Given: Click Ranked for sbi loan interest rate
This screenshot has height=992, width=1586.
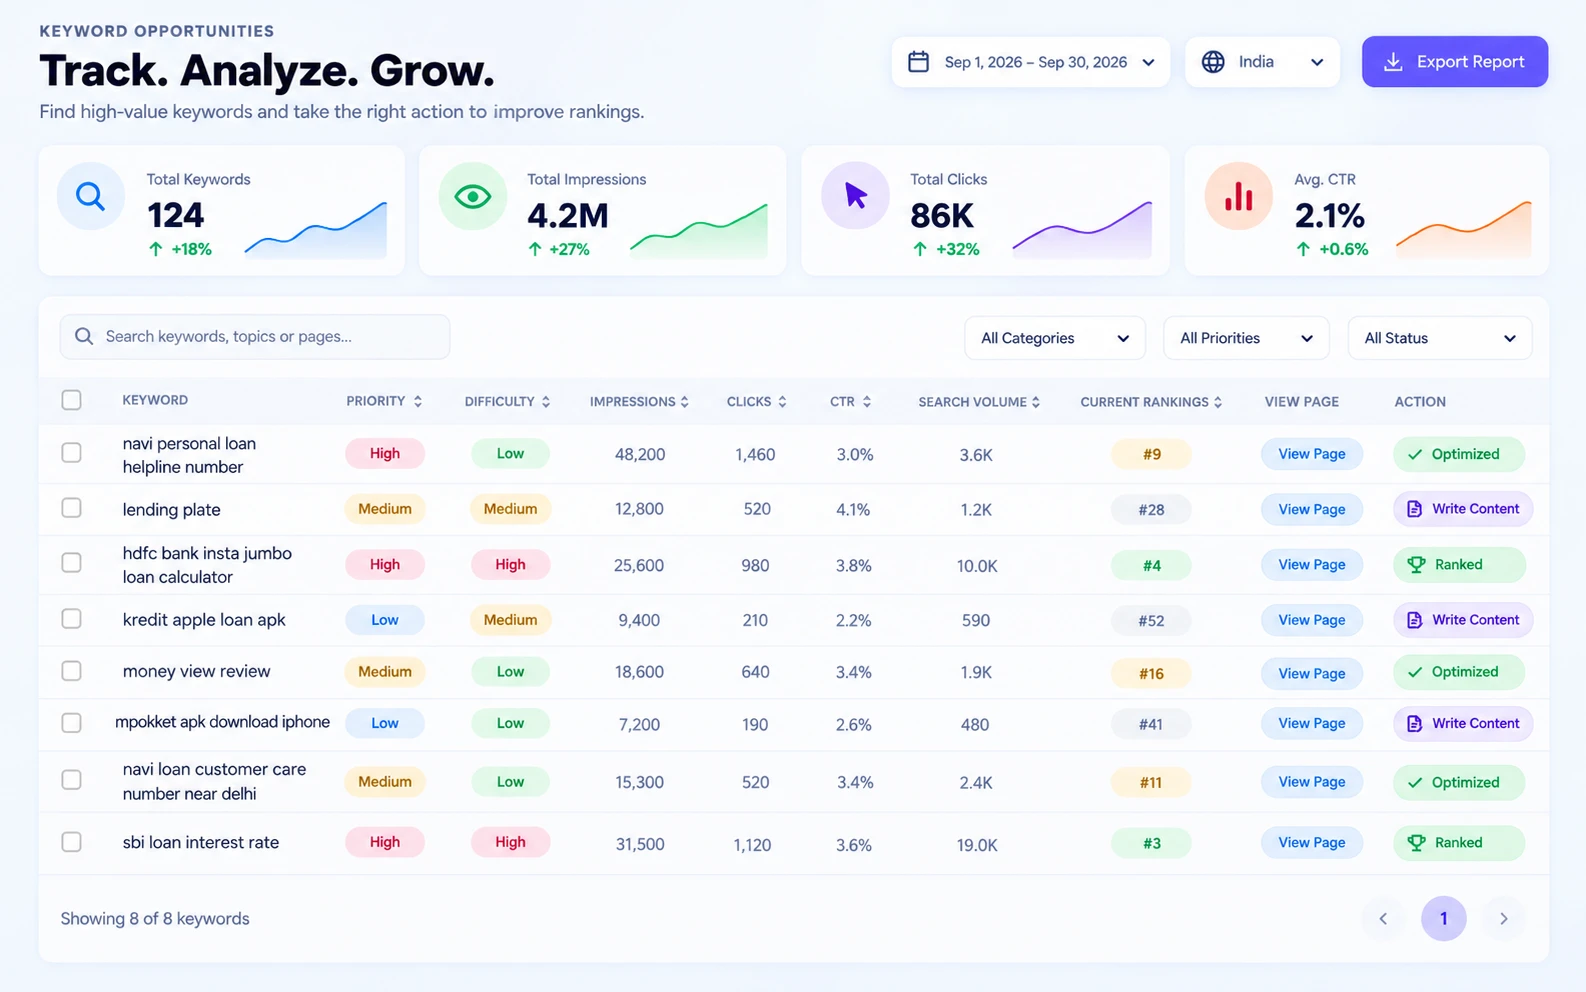Looking at the screenshot, I should (1459, 843).
